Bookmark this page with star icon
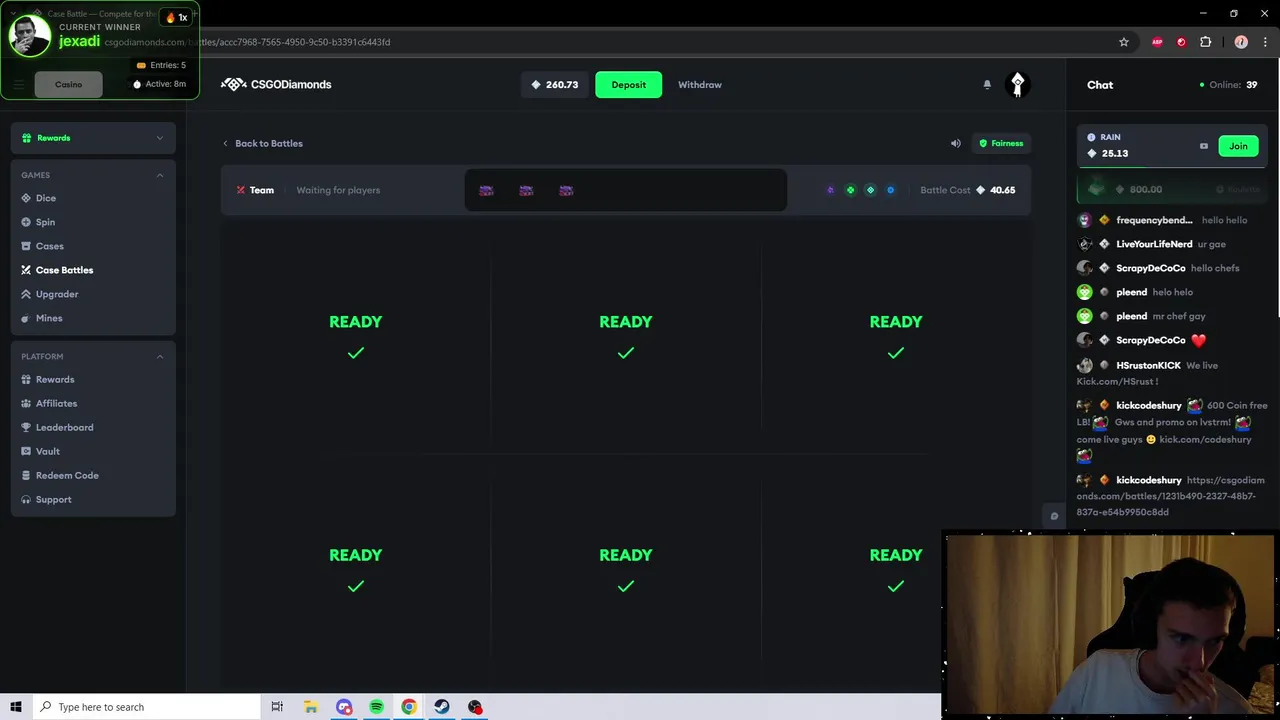Viewport: 1280px width, 720px height. click(x=1123, y=42)
